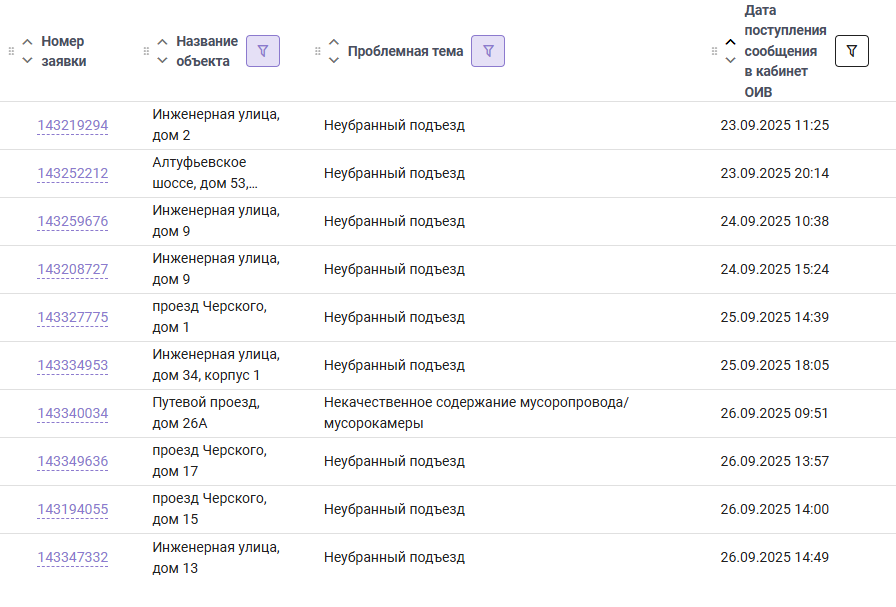Sort Номер заявки ascending with up arrow

[27, 42]
